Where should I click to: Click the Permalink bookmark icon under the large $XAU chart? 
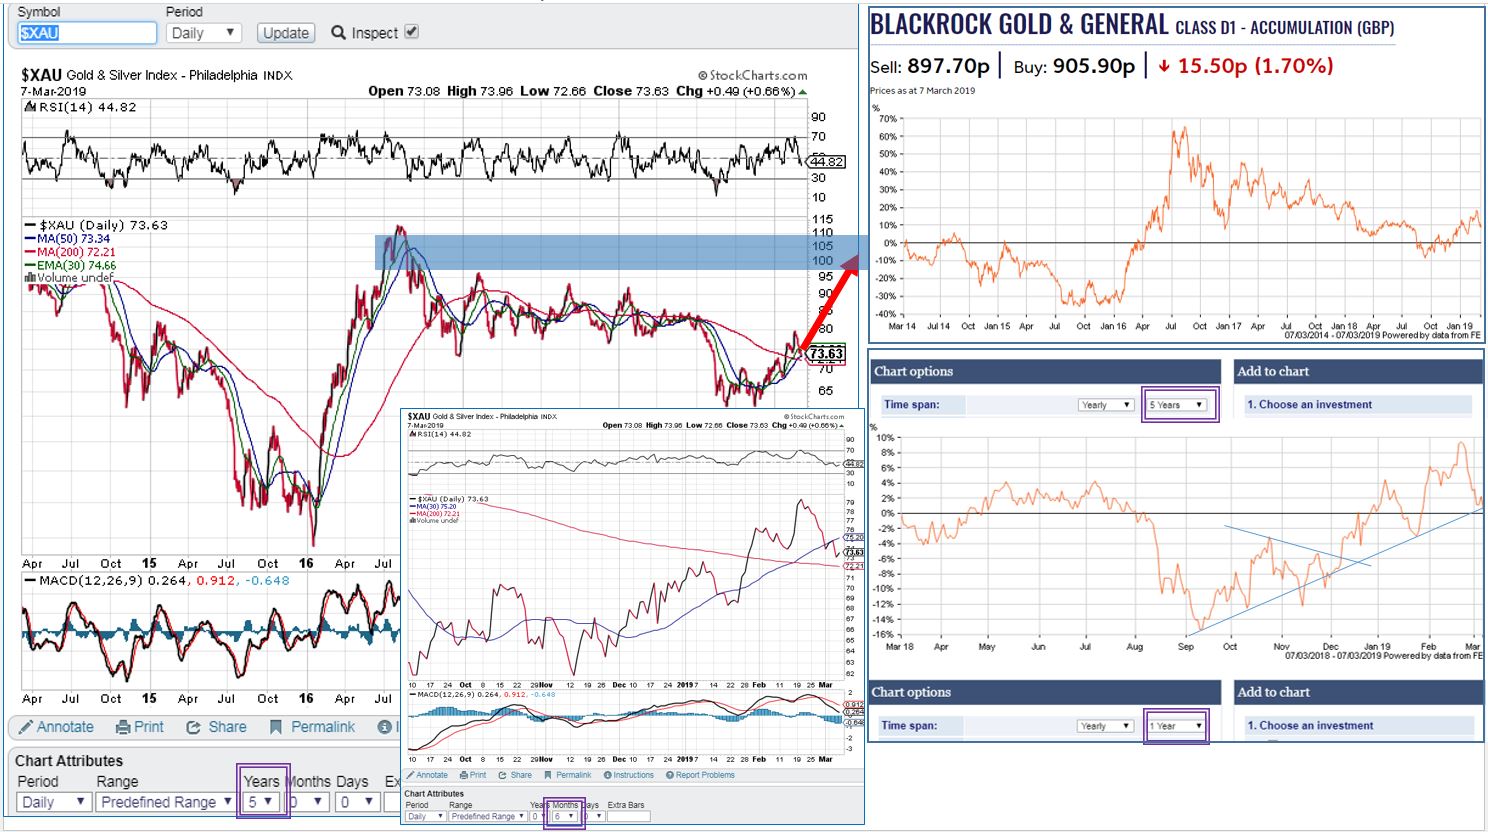click(x=276, y=727)
